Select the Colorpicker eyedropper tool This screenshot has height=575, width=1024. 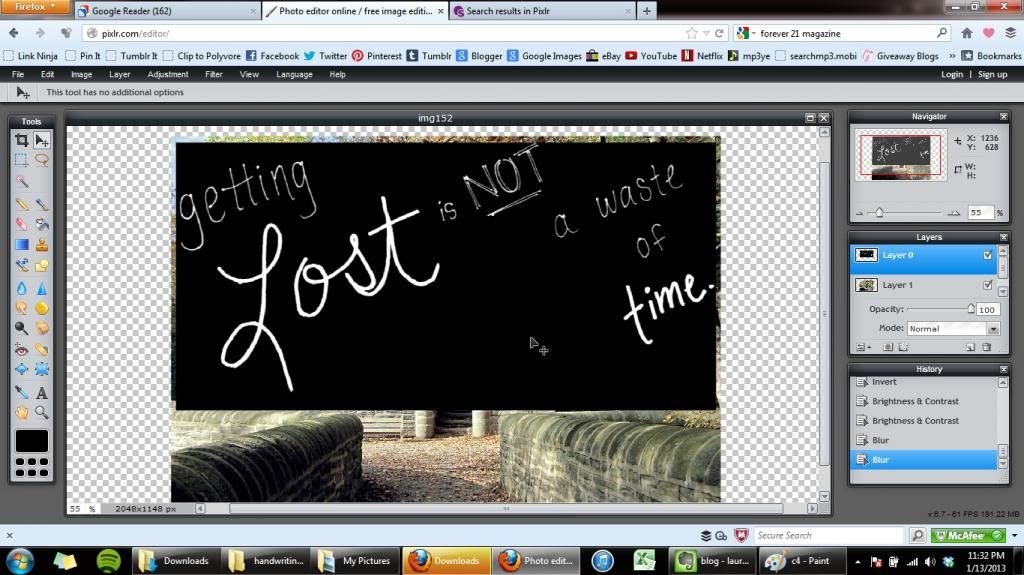coord(22,392)
